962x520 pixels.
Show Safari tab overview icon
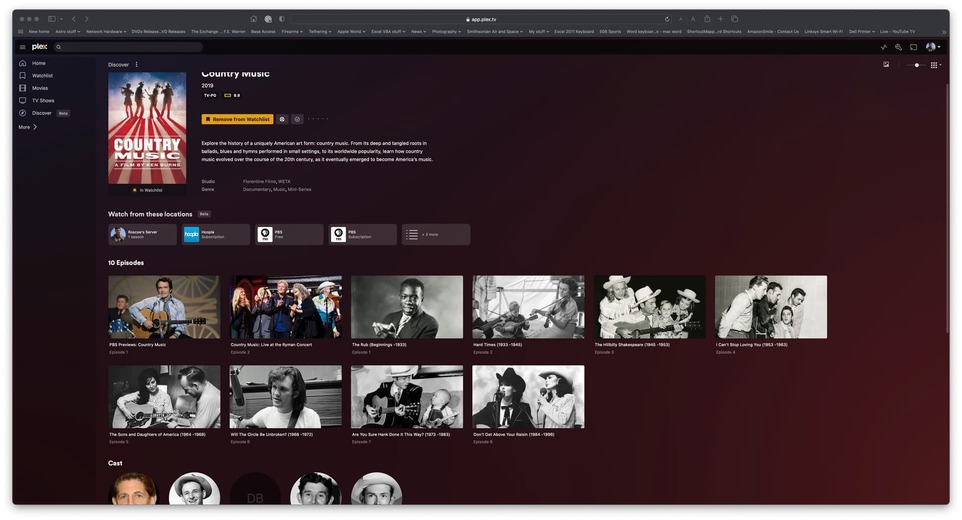[734, 19]
